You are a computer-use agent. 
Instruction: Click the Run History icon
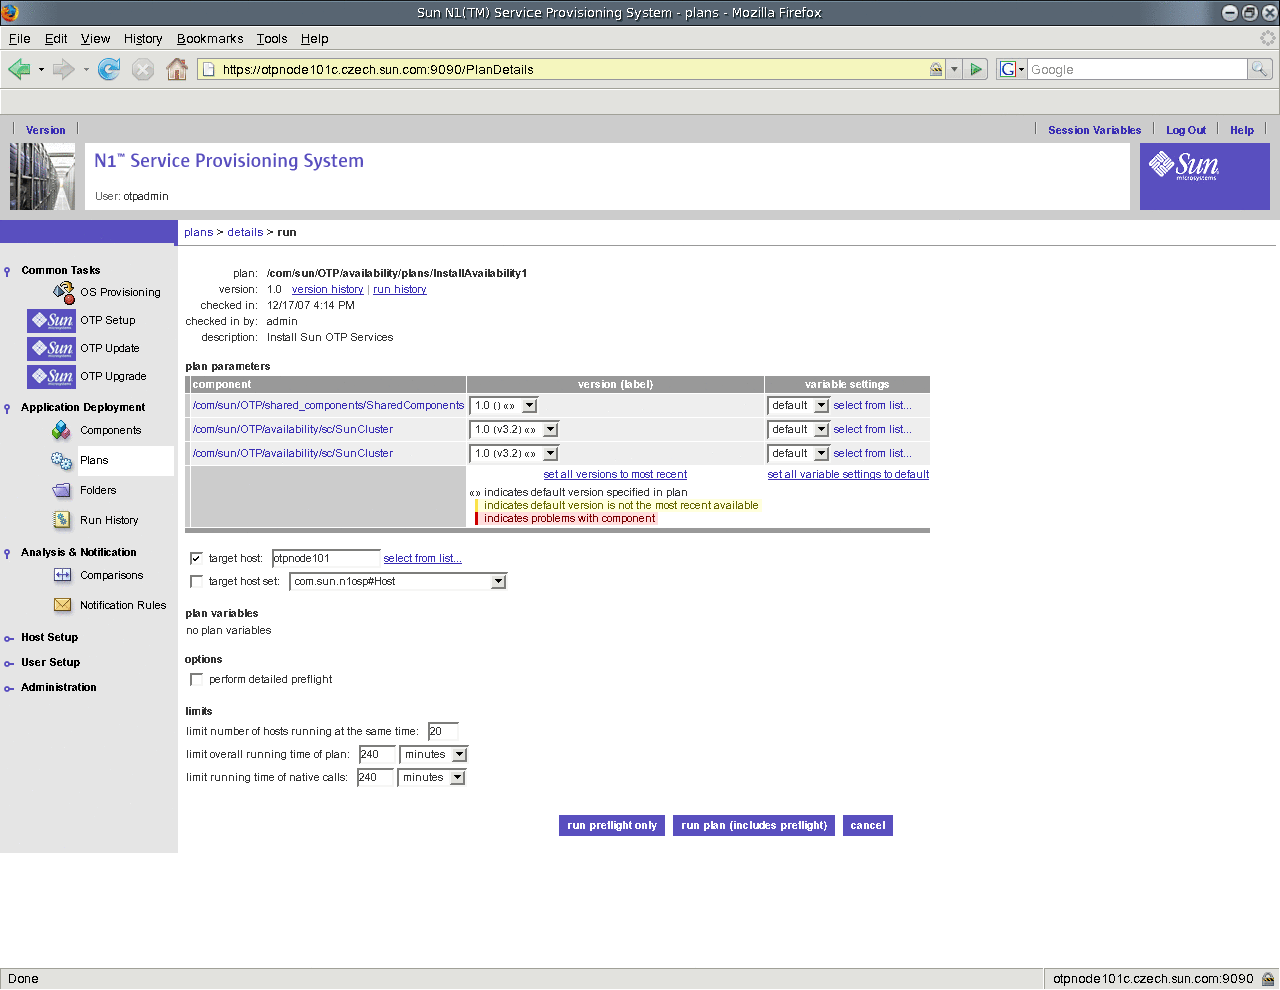[x=62, y=520]
